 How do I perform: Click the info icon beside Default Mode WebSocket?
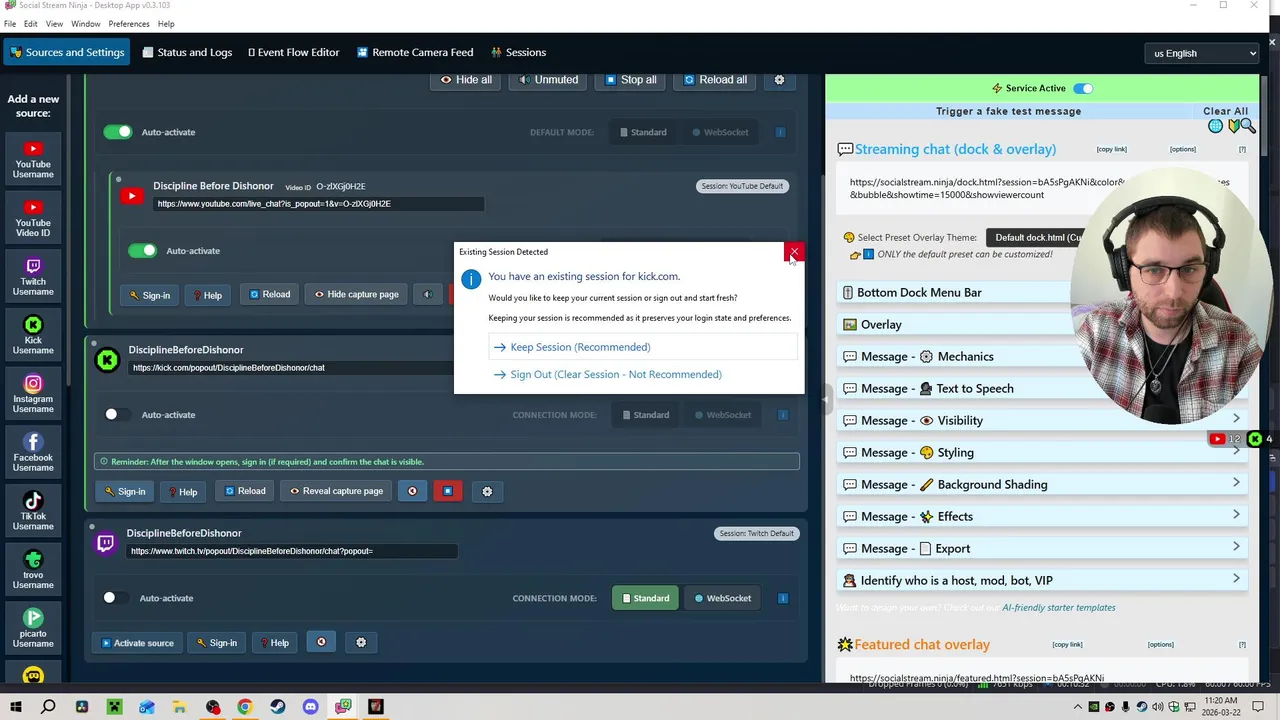tap(781, 132)
